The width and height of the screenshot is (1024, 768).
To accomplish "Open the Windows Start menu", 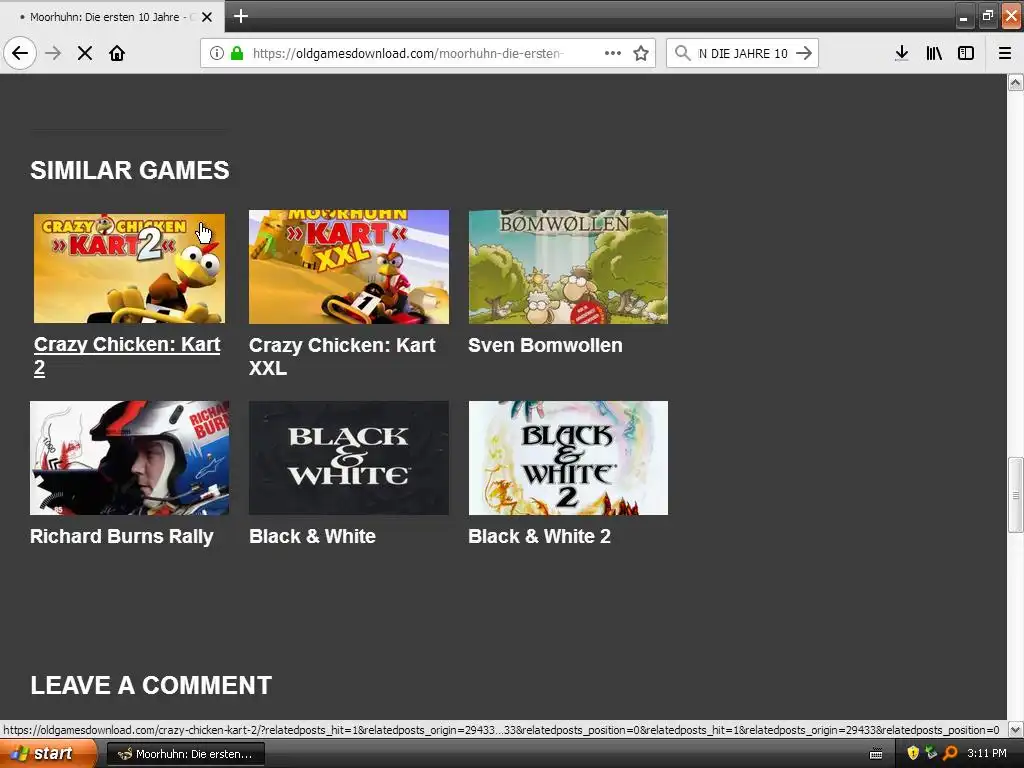I will coord(48,754).
